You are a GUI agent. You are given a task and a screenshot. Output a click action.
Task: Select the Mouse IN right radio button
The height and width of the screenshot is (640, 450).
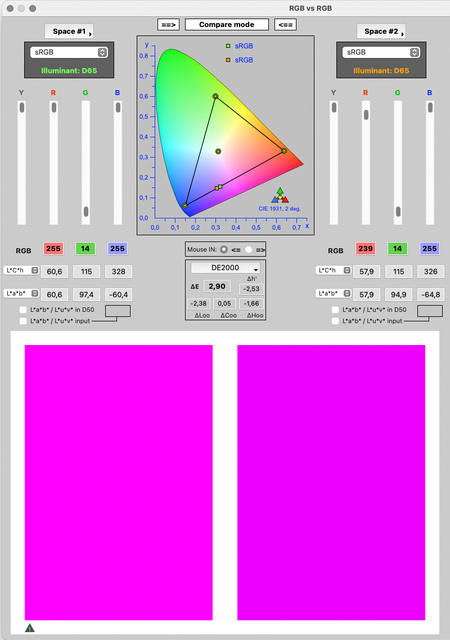point(248,249)
